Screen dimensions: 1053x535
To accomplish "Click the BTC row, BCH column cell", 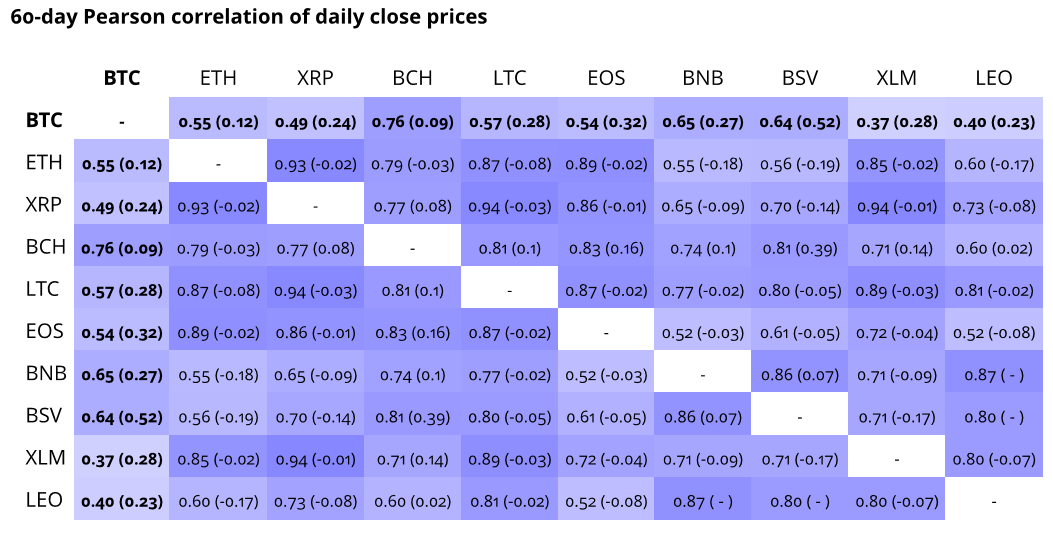I will [412, 122].
